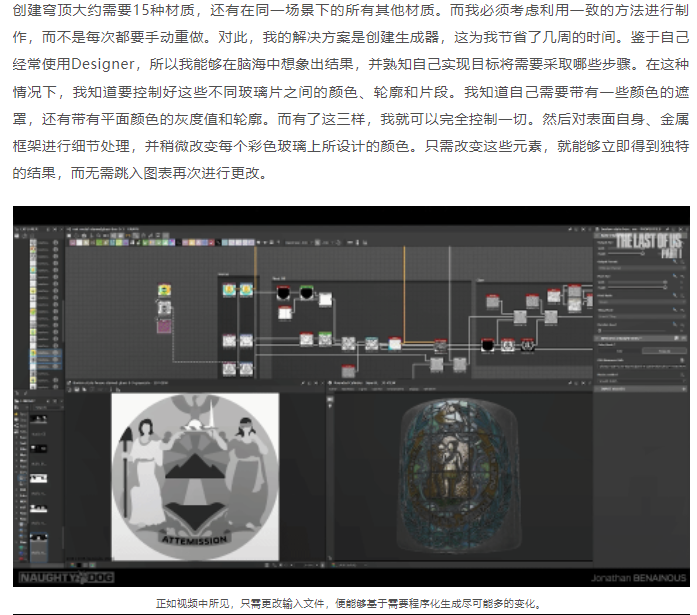Select the magenta node in the graph
The height and width of the screenshot is (615, 697).
click(164, 327)
